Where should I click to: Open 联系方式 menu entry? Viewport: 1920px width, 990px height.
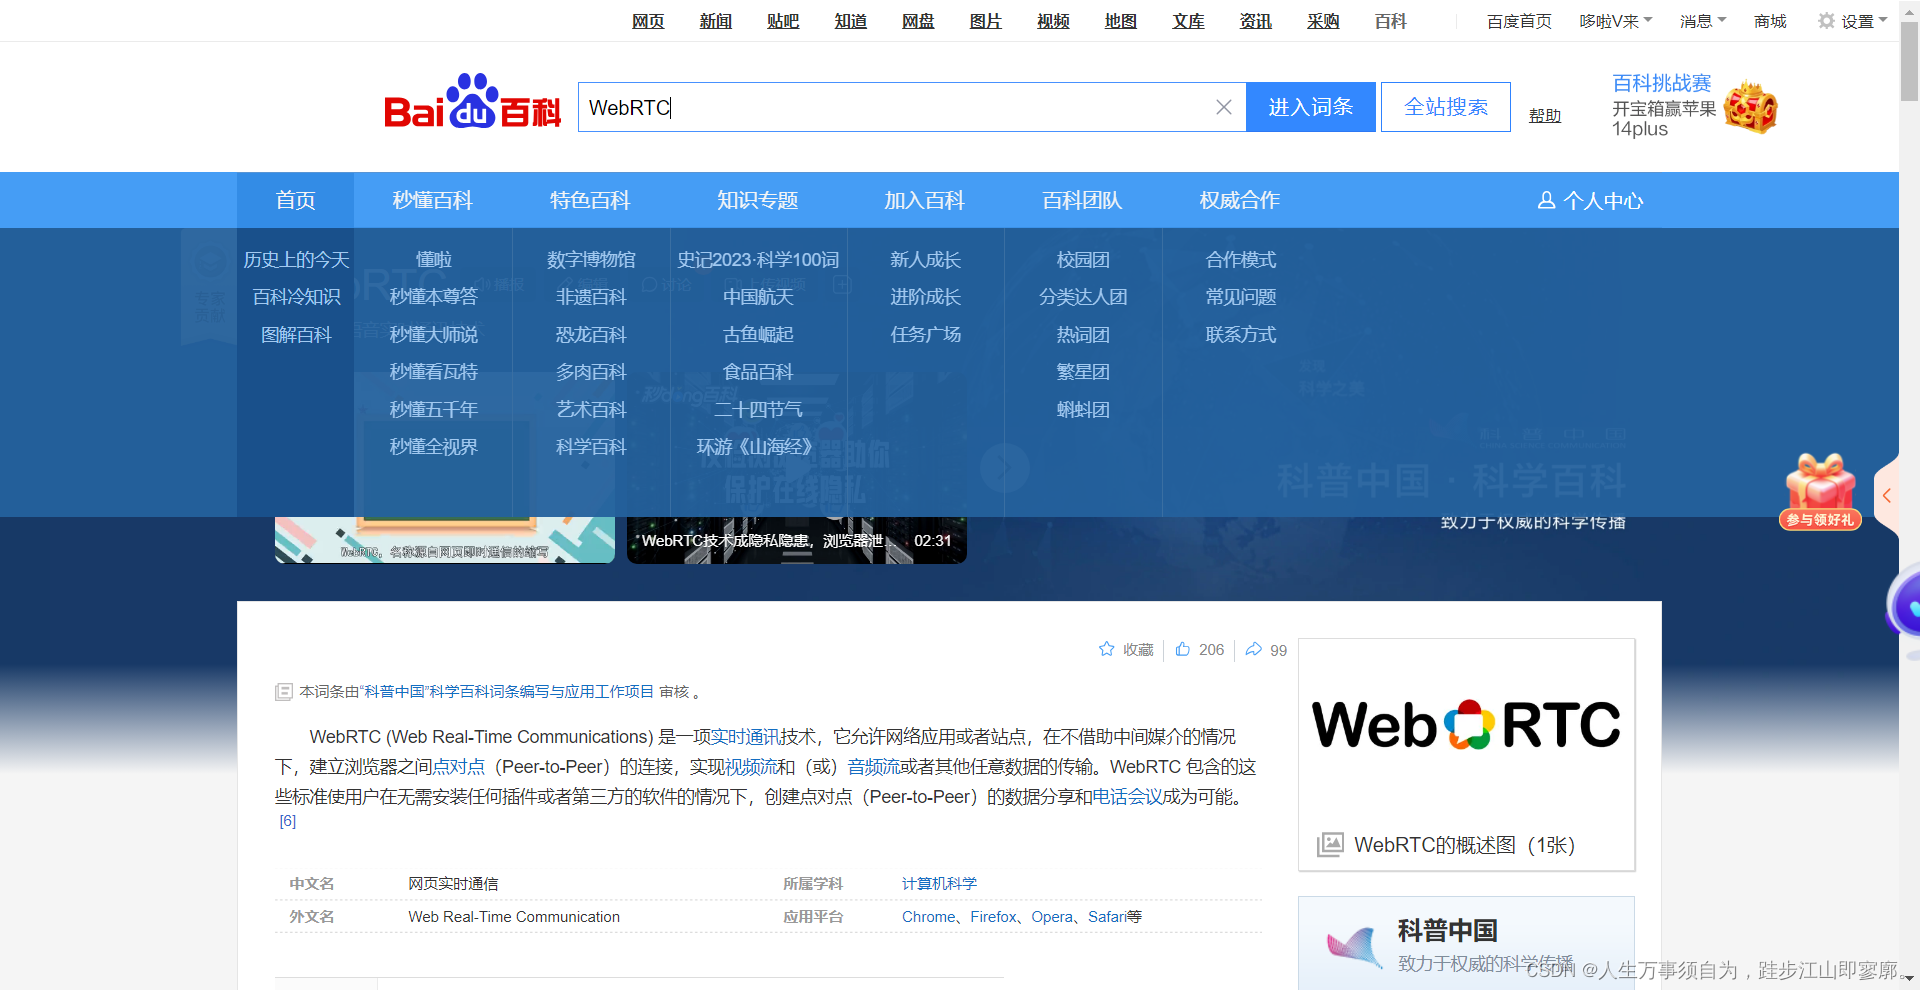pyautogui.click(x=1240, y=334)
